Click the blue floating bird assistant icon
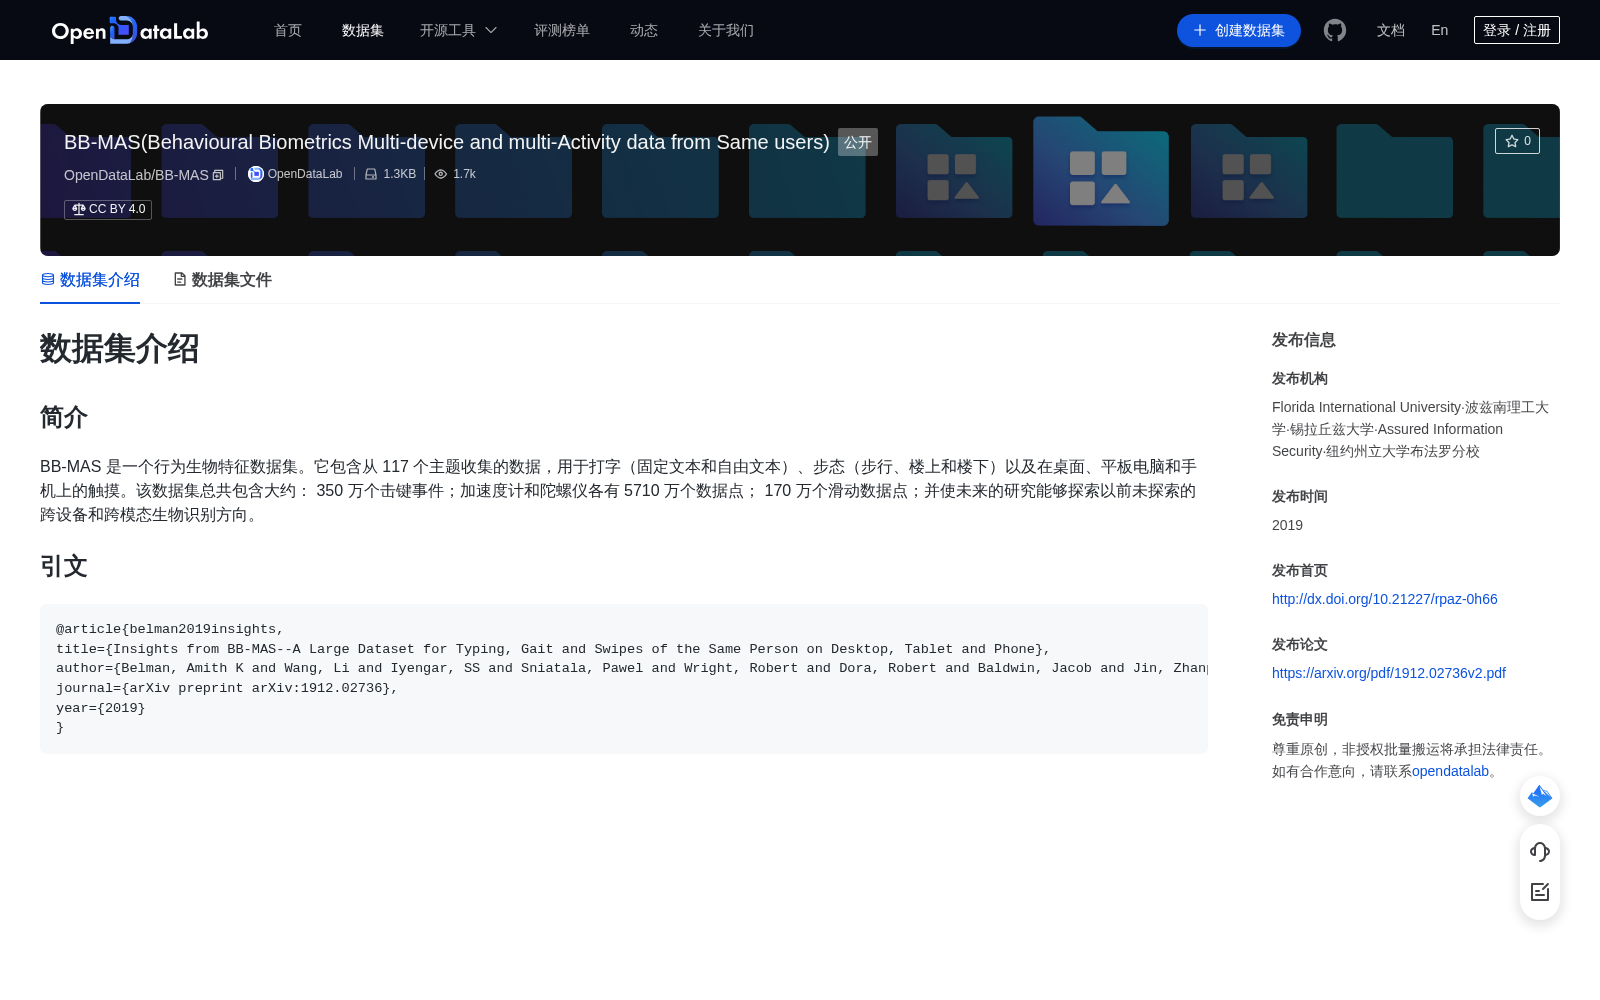1600x1000 pixels. (x=1540, y=796)
